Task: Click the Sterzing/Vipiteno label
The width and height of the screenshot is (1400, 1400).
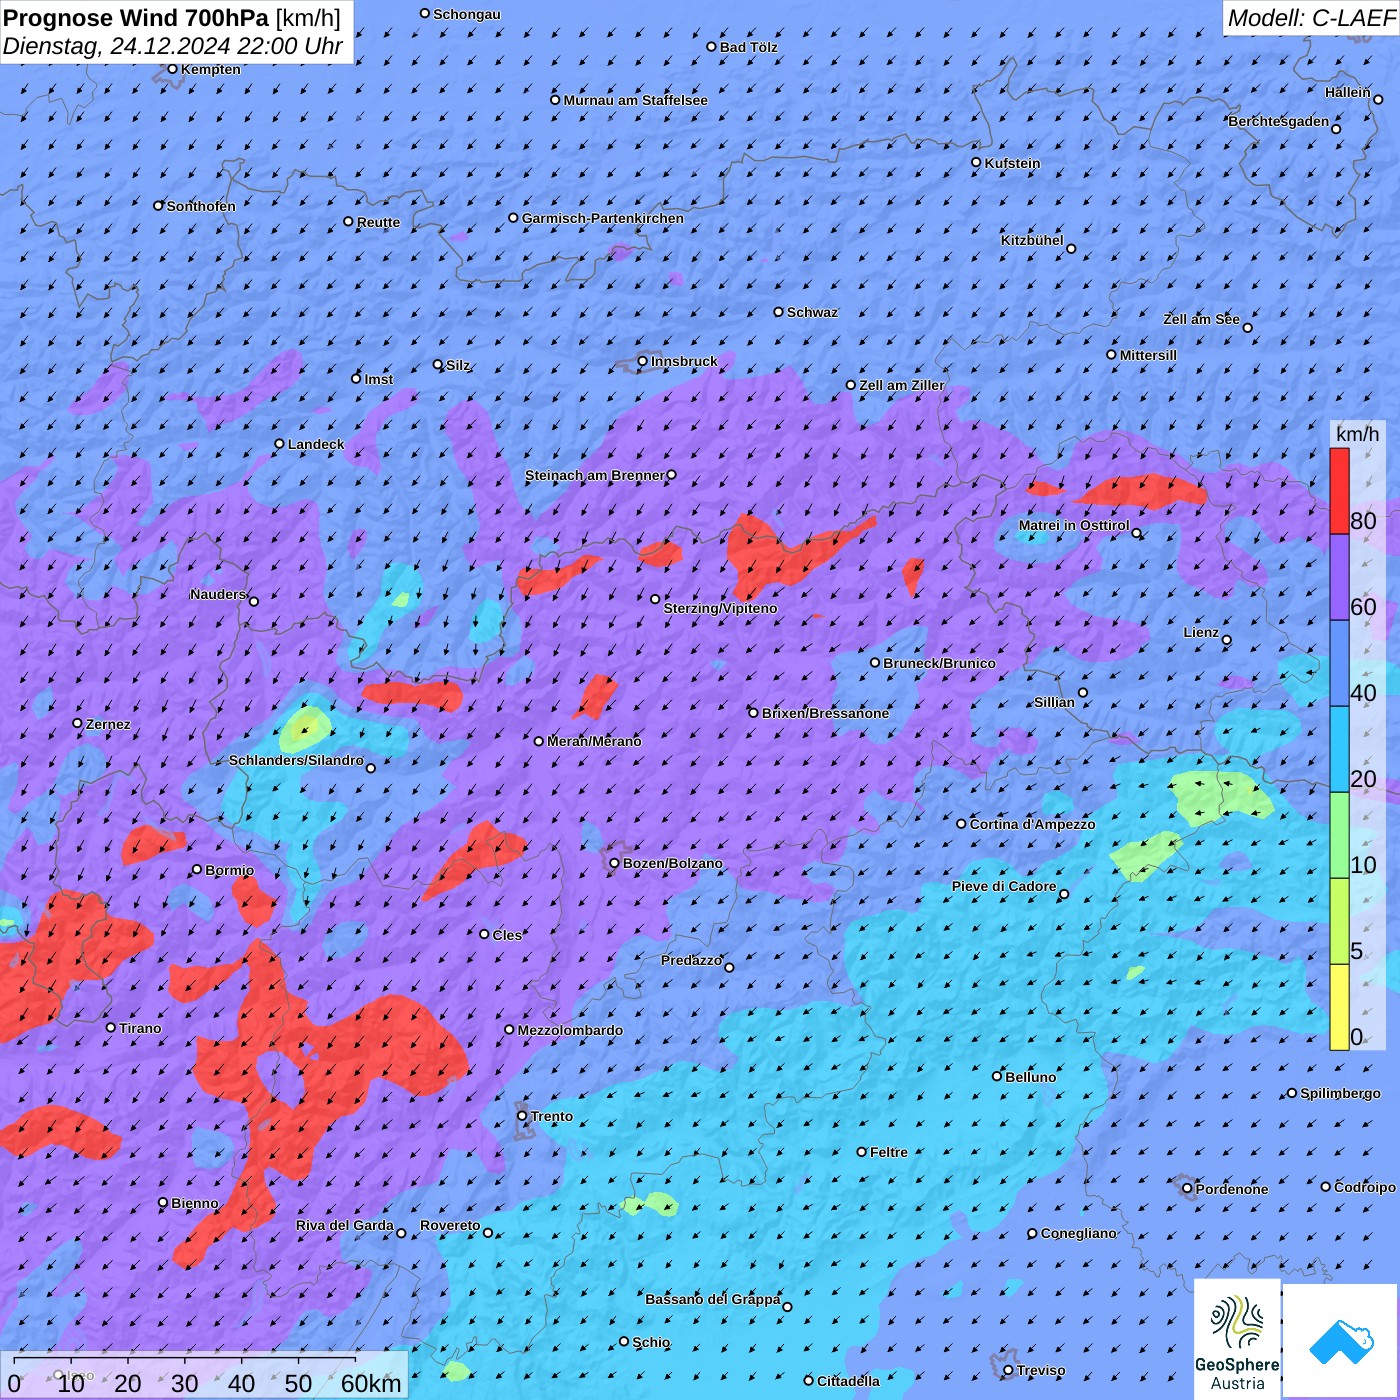Action: tap(720, 608)
